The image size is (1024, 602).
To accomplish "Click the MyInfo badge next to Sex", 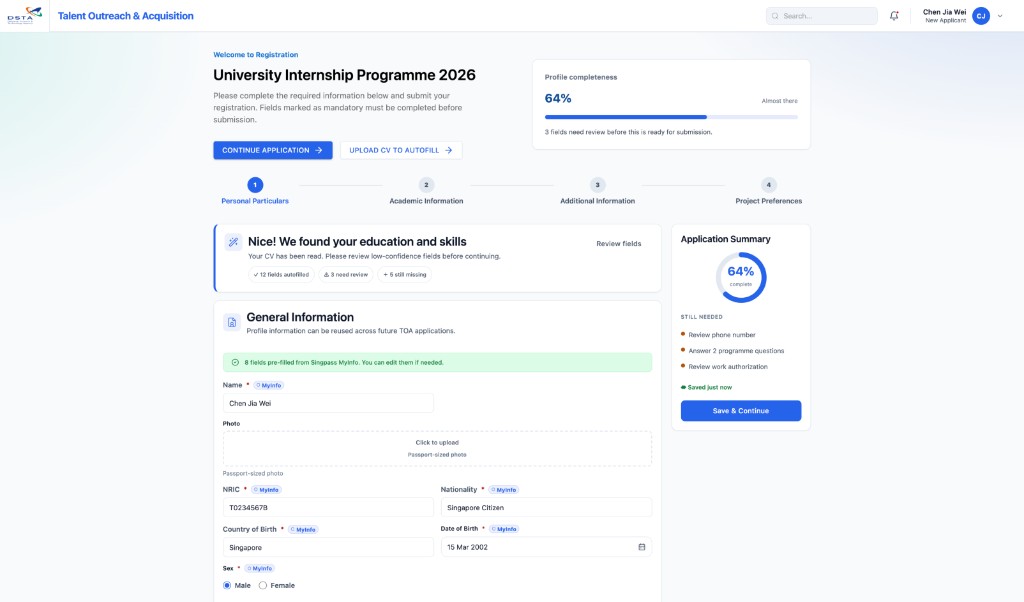I will (259, 569).
